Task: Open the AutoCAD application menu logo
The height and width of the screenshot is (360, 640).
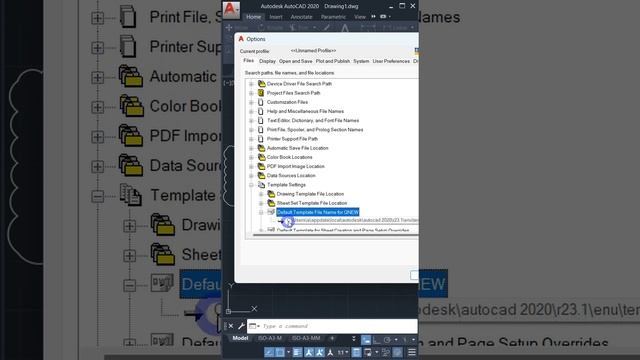Action: (231, 9)
